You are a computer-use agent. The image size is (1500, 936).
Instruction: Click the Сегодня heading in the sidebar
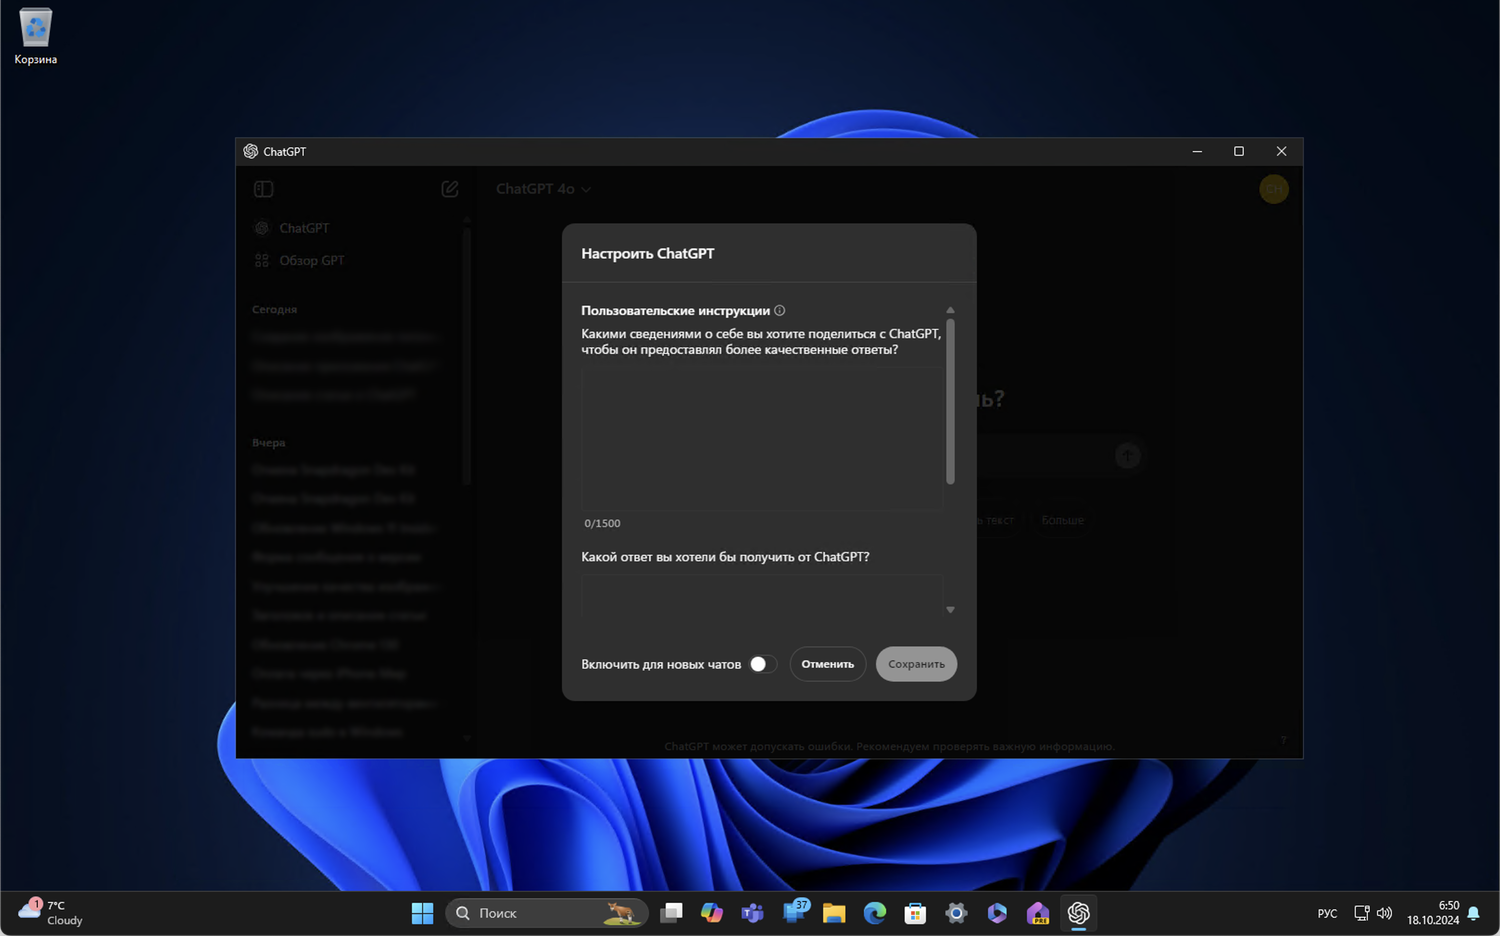[x=274, y=310]
